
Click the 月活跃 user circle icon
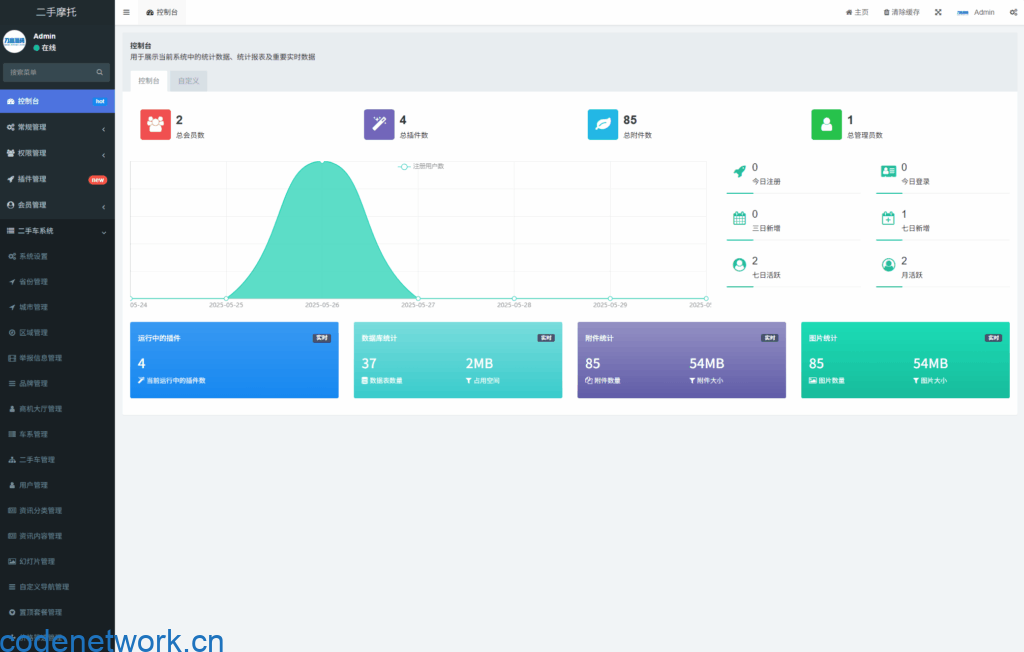888,265
